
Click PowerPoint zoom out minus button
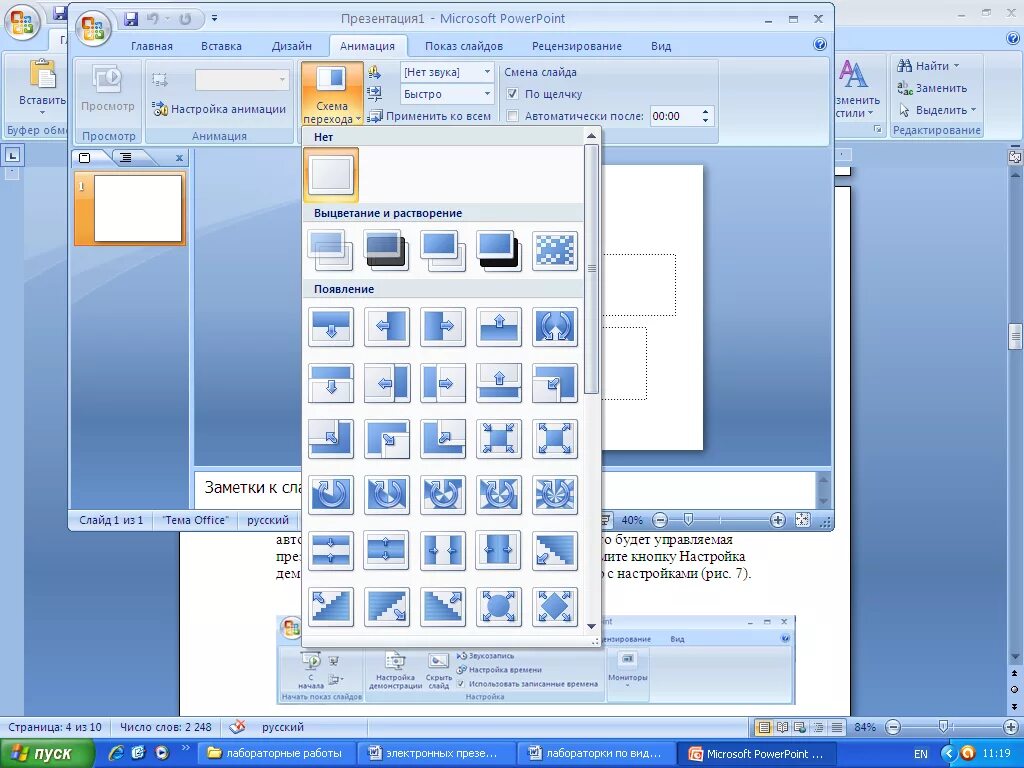pyautogui.click(x=660, y=520)
